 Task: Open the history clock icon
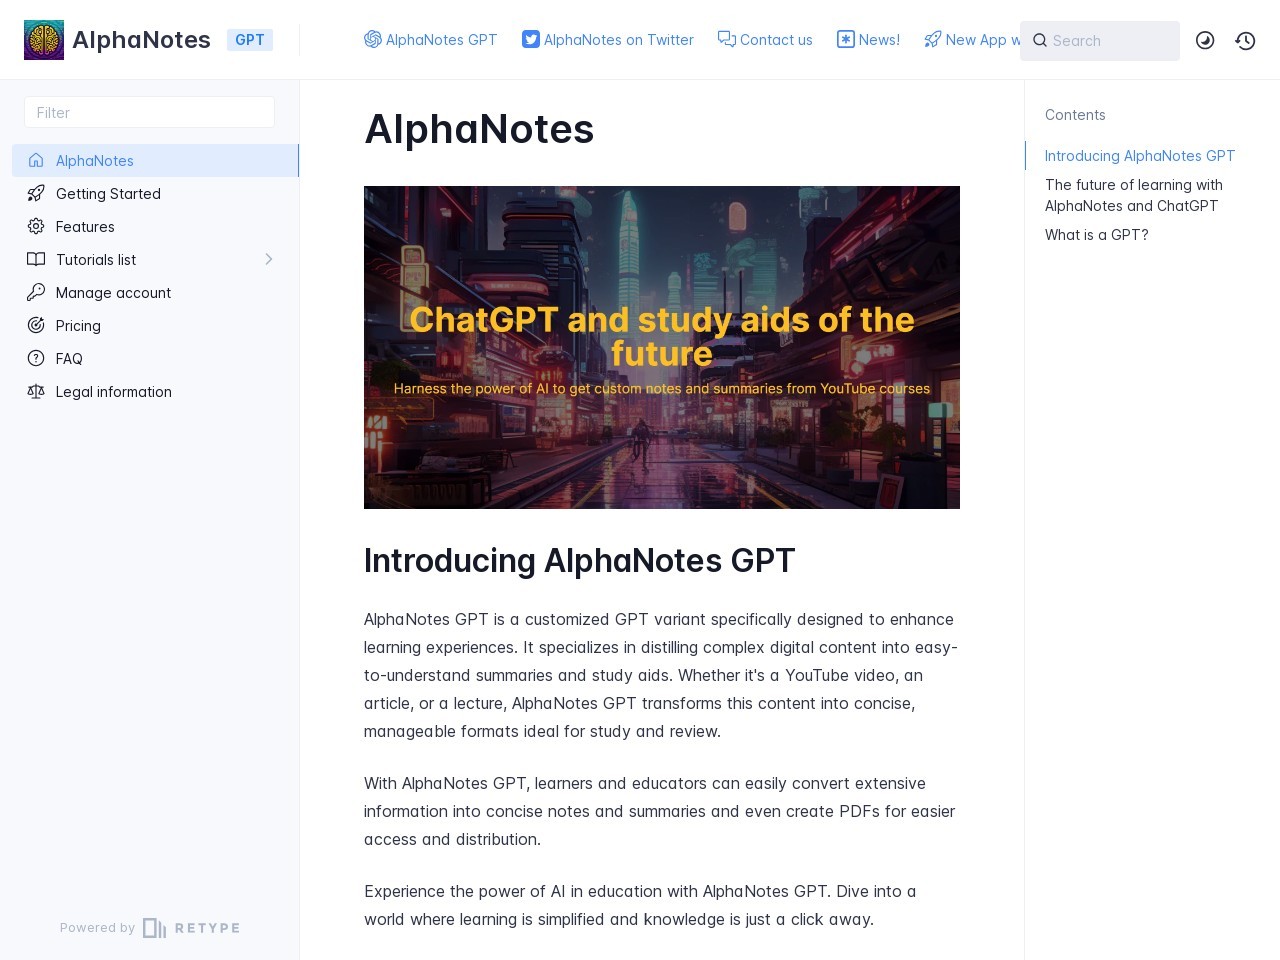click(1245, 40)
